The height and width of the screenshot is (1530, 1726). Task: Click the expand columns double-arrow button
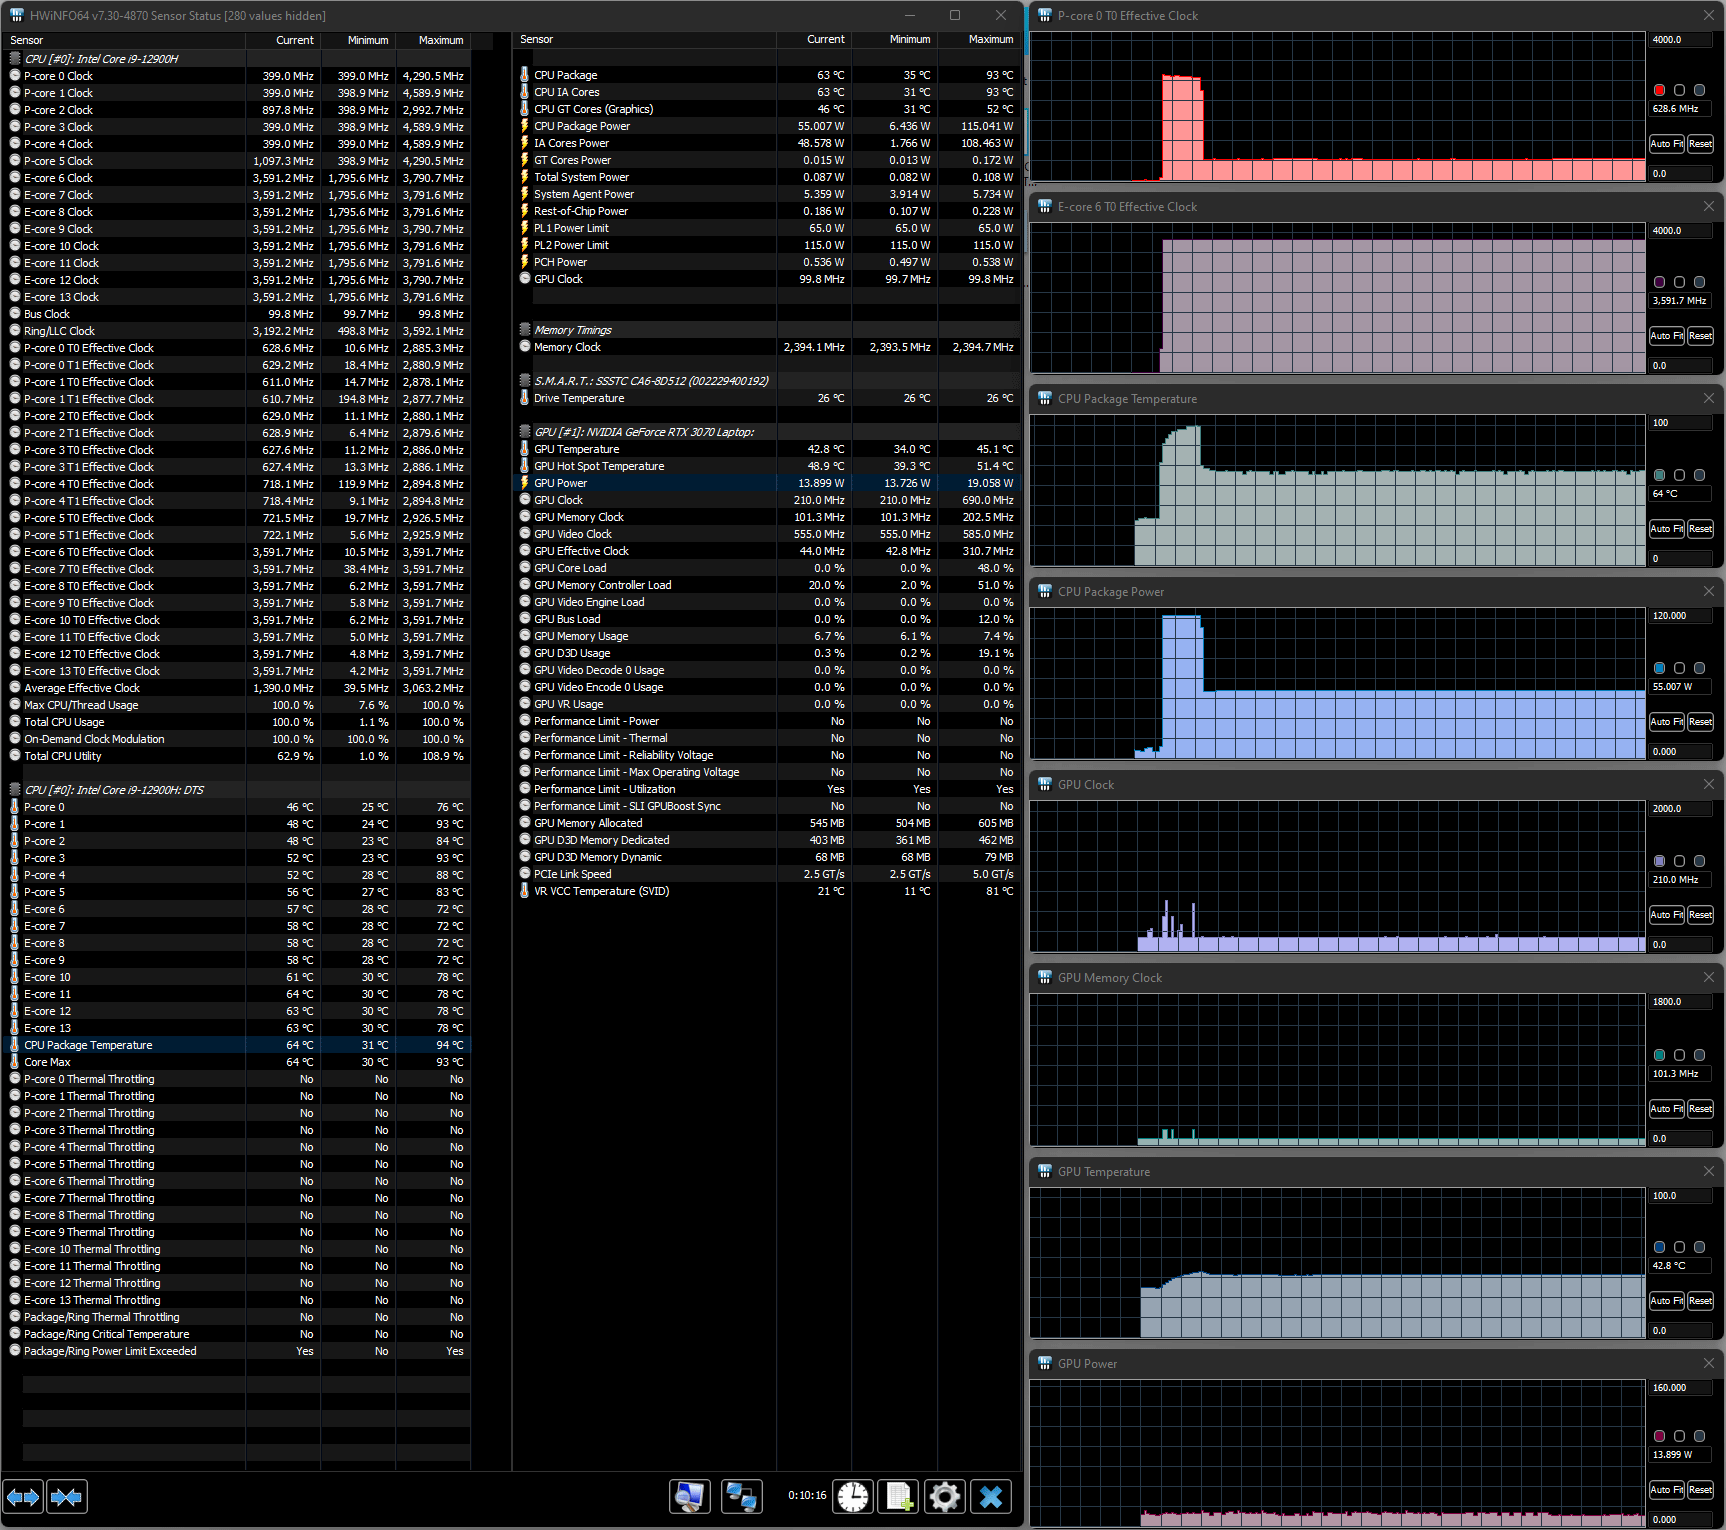coord(23,1497)
